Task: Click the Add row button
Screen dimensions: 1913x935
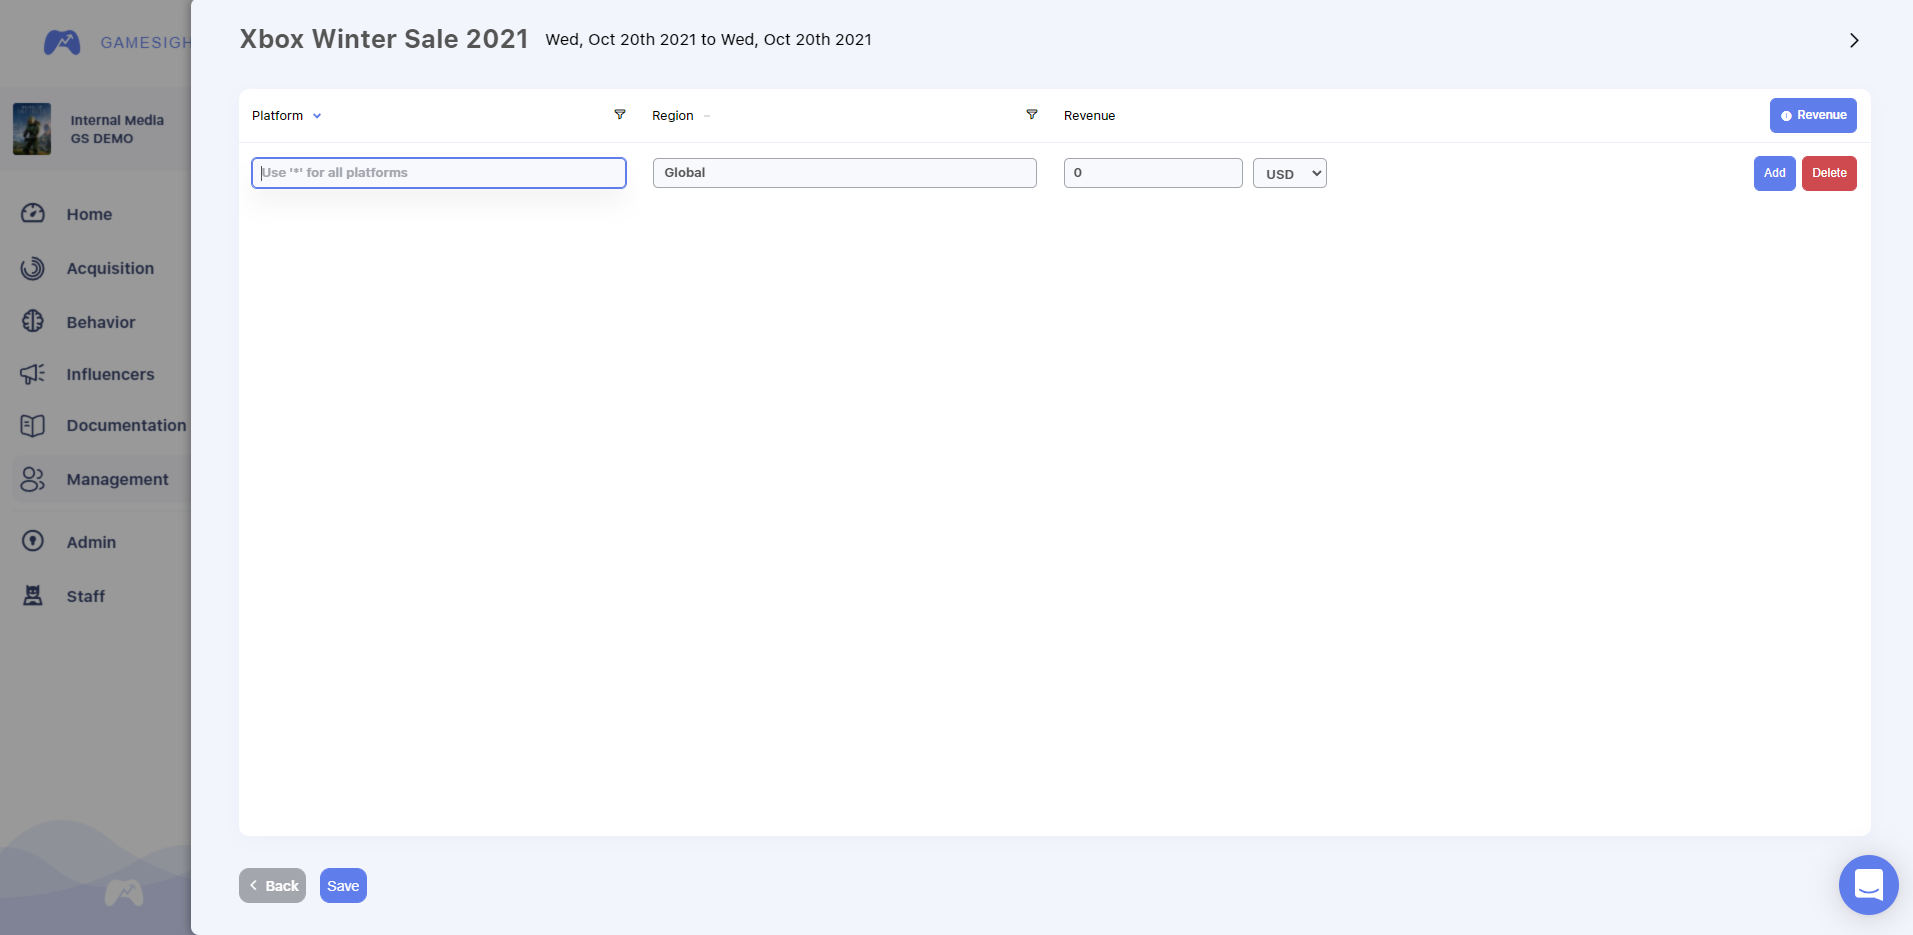Action: pyautogui.click(x=1774, y=173)
